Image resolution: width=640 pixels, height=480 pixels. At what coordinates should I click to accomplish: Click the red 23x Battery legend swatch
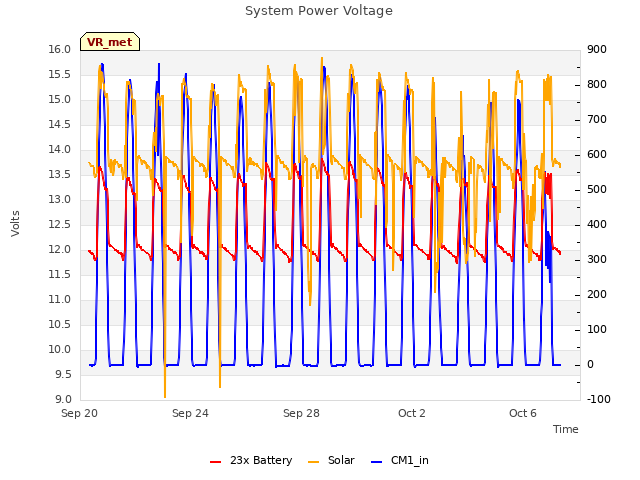(x=216, y=462)
